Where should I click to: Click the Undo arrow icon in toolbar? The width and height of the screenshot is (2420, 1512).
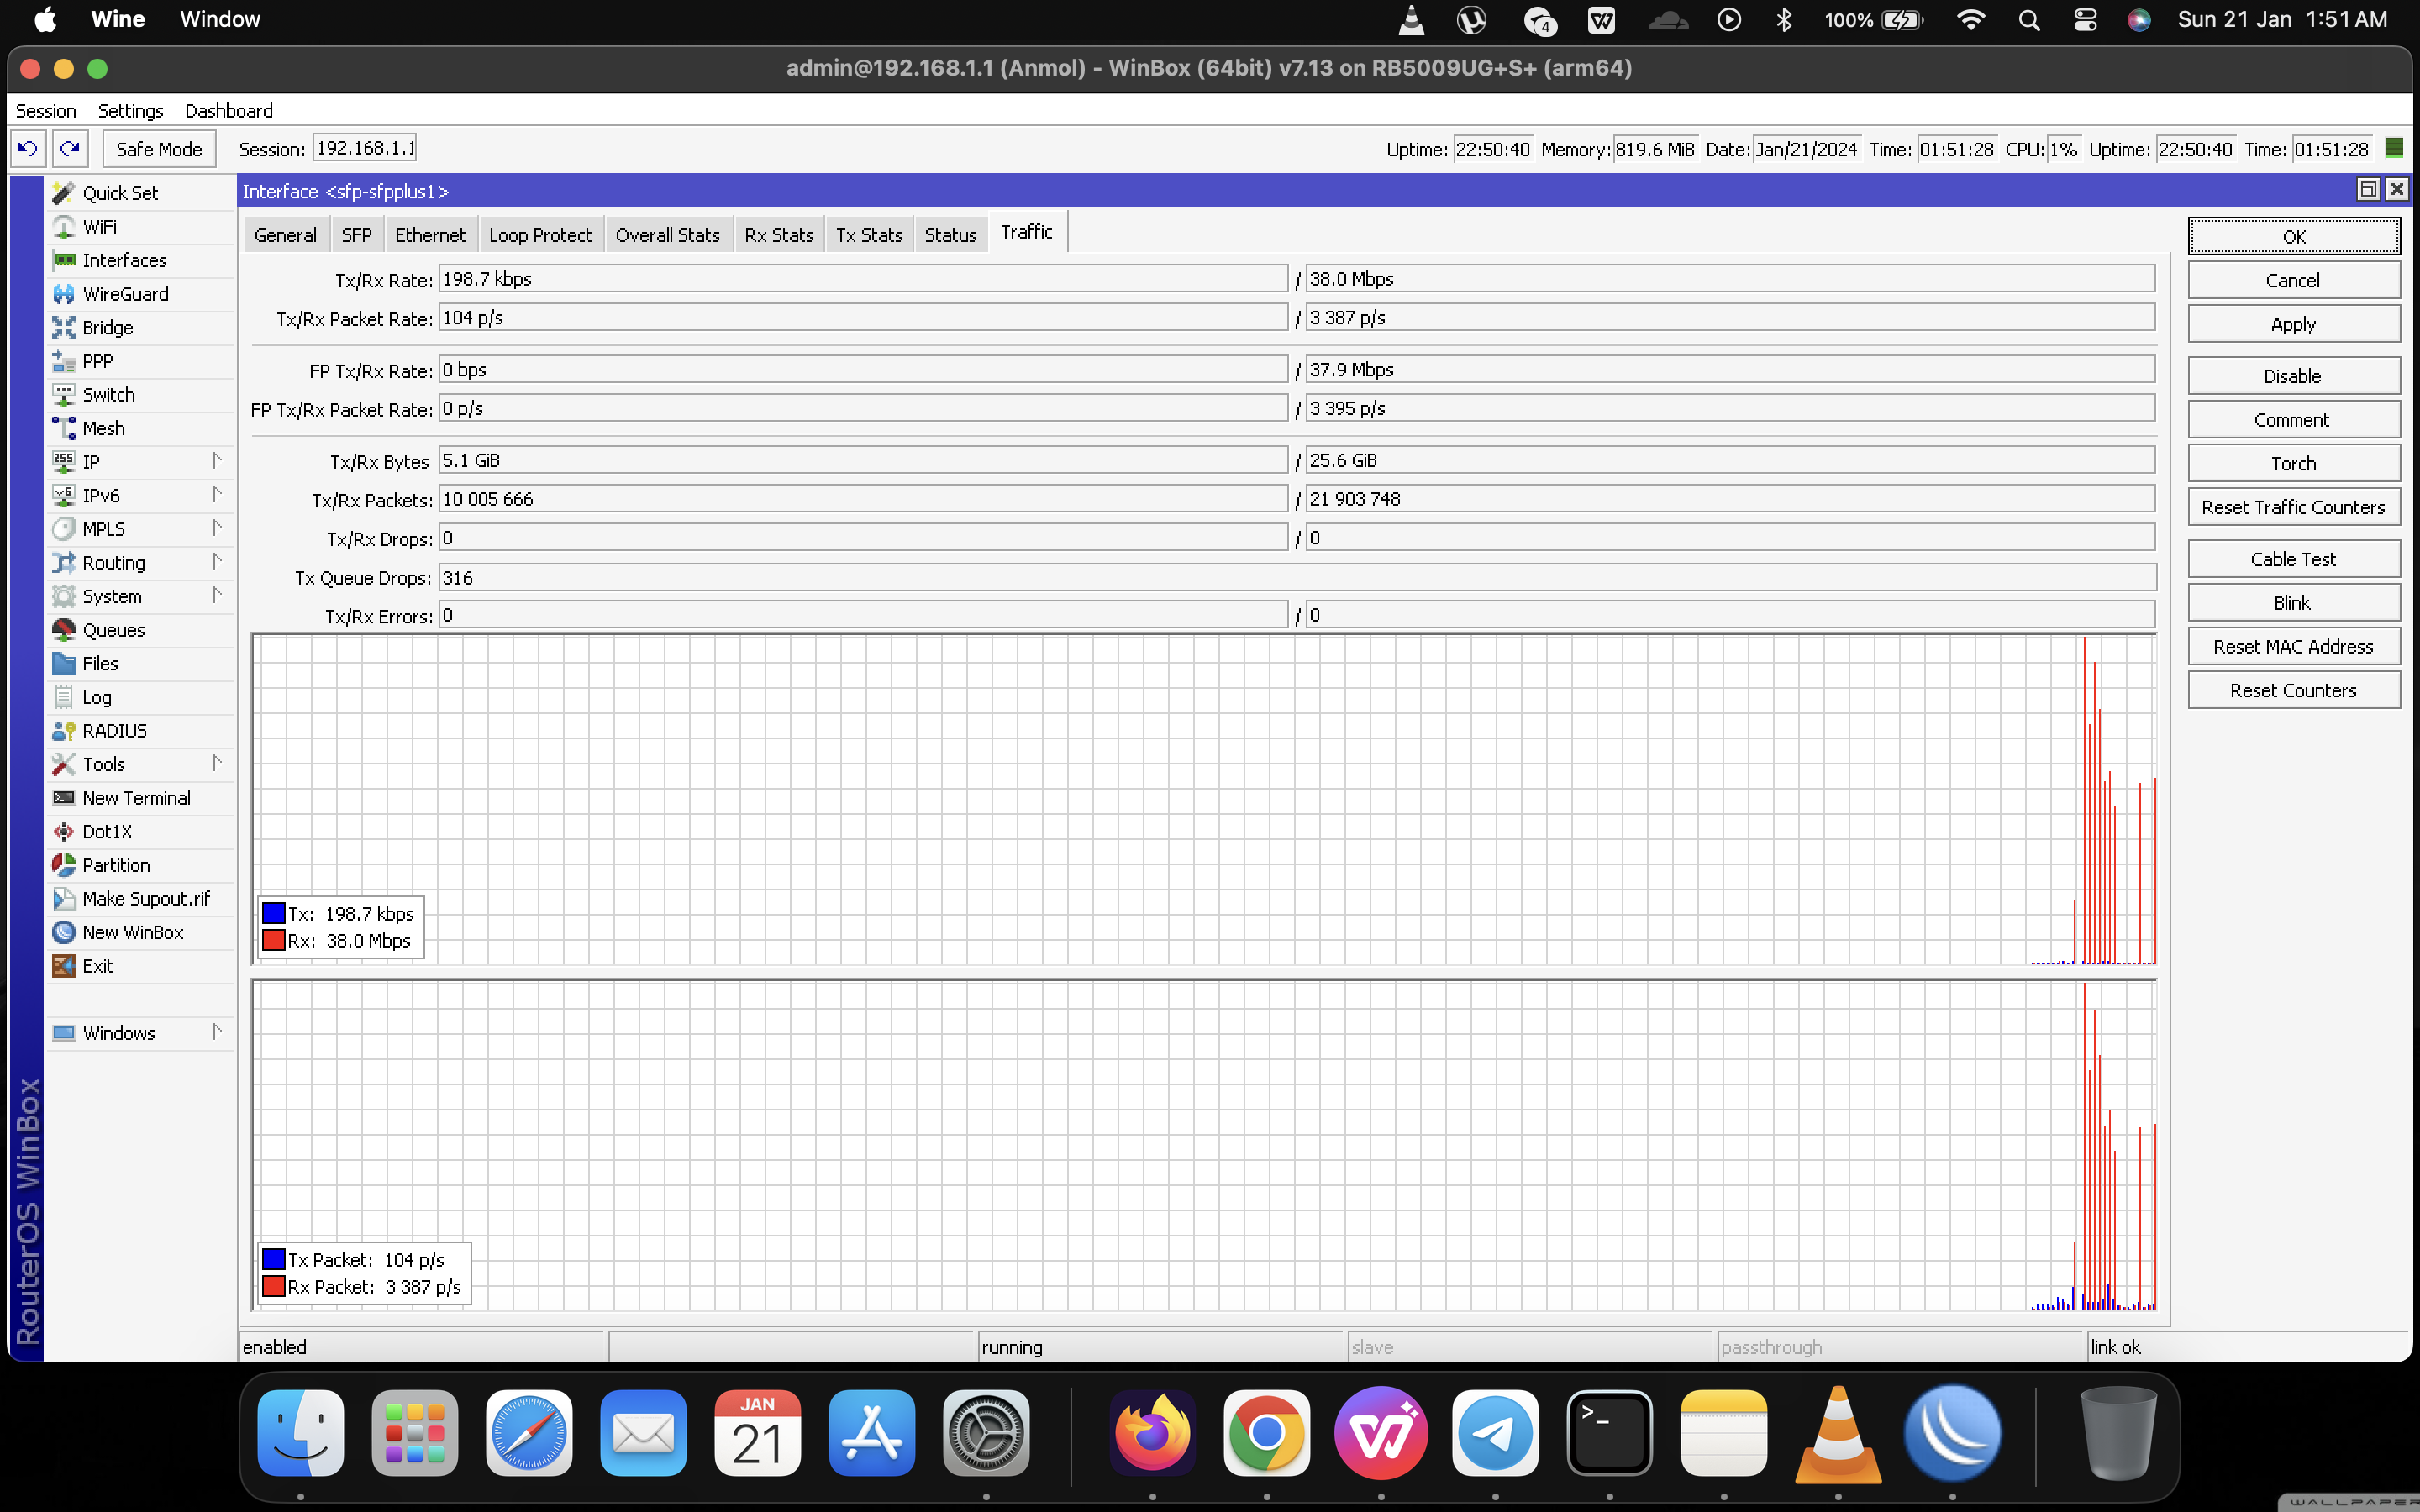(x=28, y=149)
